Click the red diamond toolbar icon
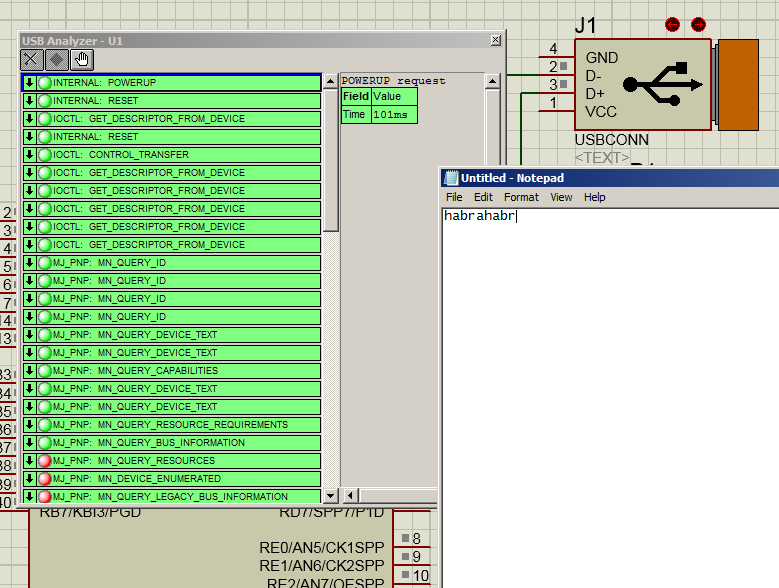Viewport: 779px width, 588px height. click(x=57, y=59)
